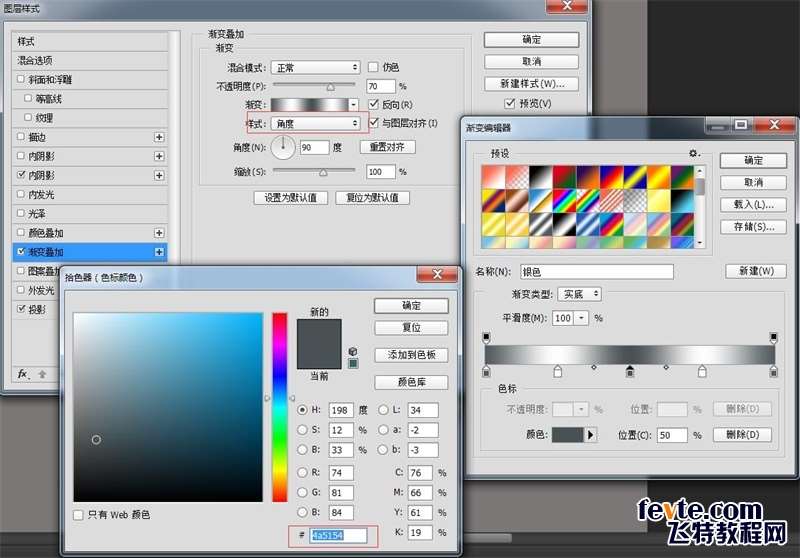The image size is (800, 558).
Task: Select the L lightness radio button
Action: coord(383,410)
